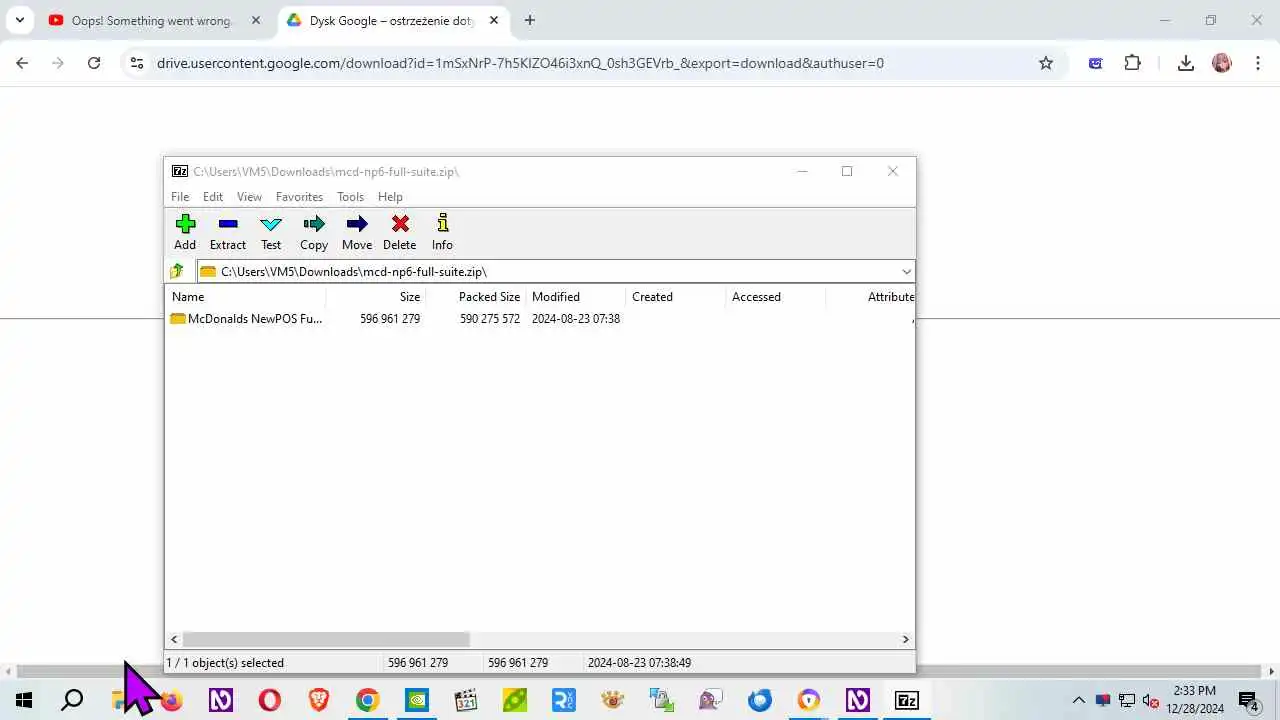Sort by the Packed Size column header
The height and width of the screenshot is (720, 1280).
pos(476,297)
